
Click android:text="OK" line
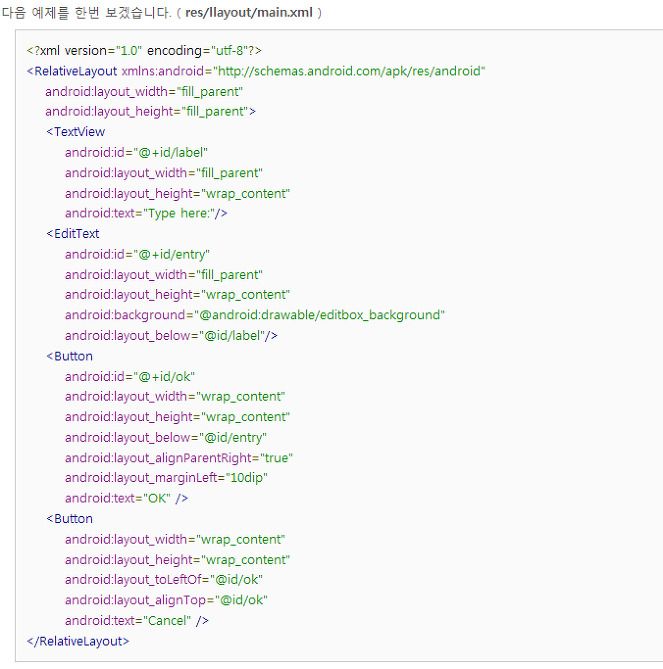(x=126, y=498)
